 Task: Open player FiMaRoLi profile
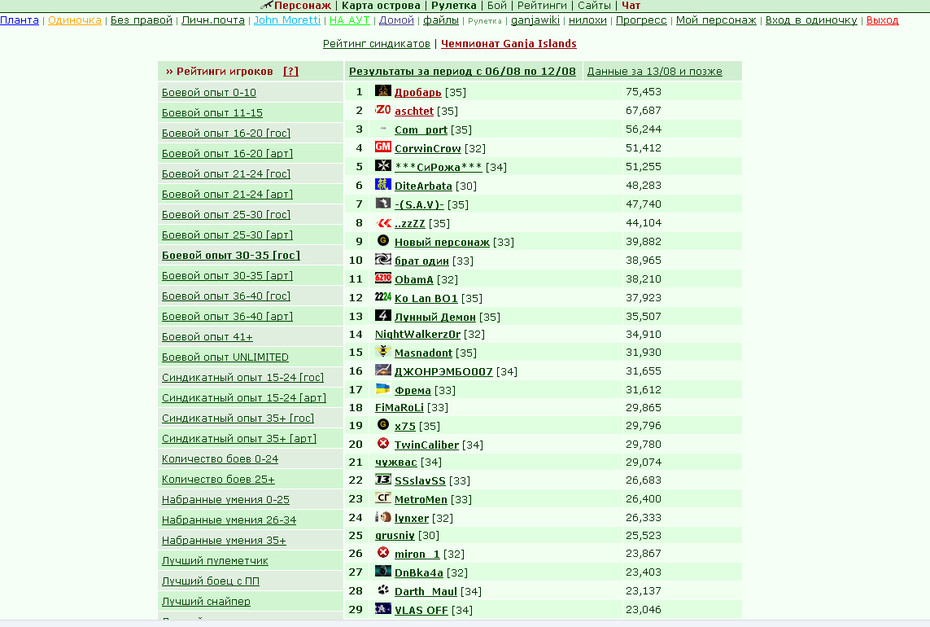[x=399, y=408]
